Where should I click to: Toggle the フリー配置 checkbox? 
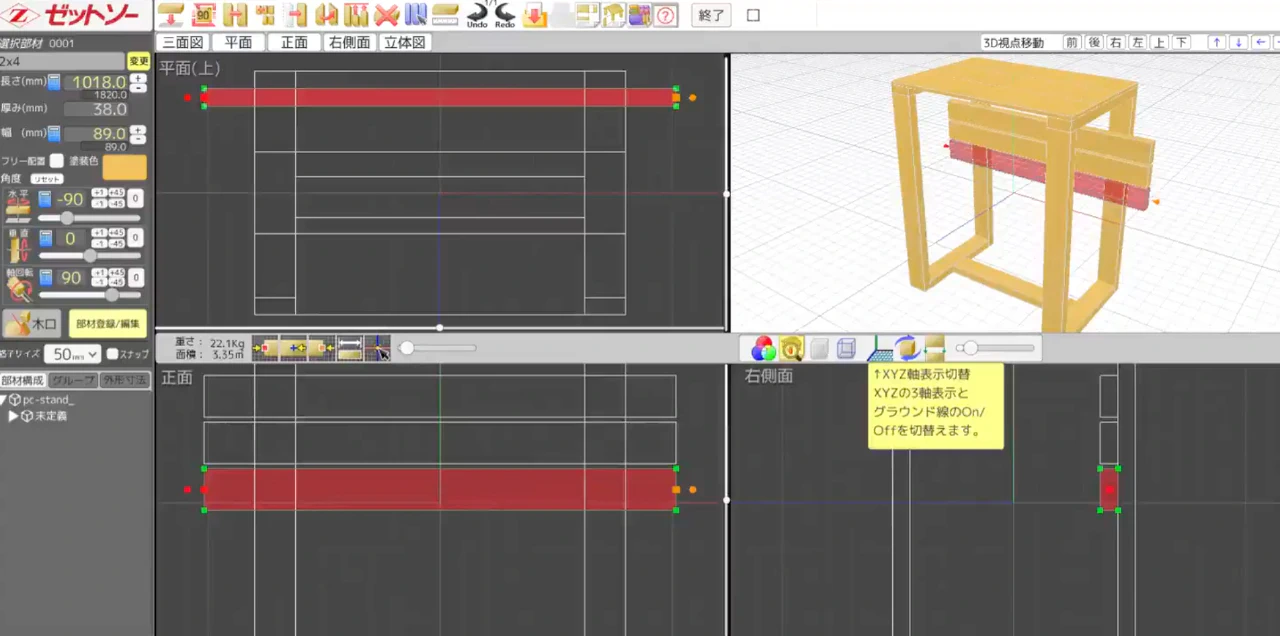[x=57, y=161]
